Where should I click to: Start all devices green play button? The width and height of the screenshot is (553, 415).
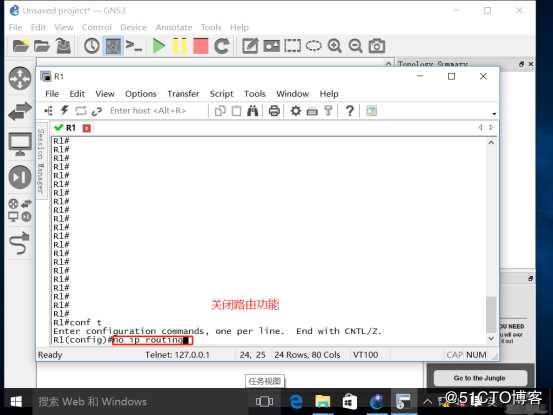(159, 46)
